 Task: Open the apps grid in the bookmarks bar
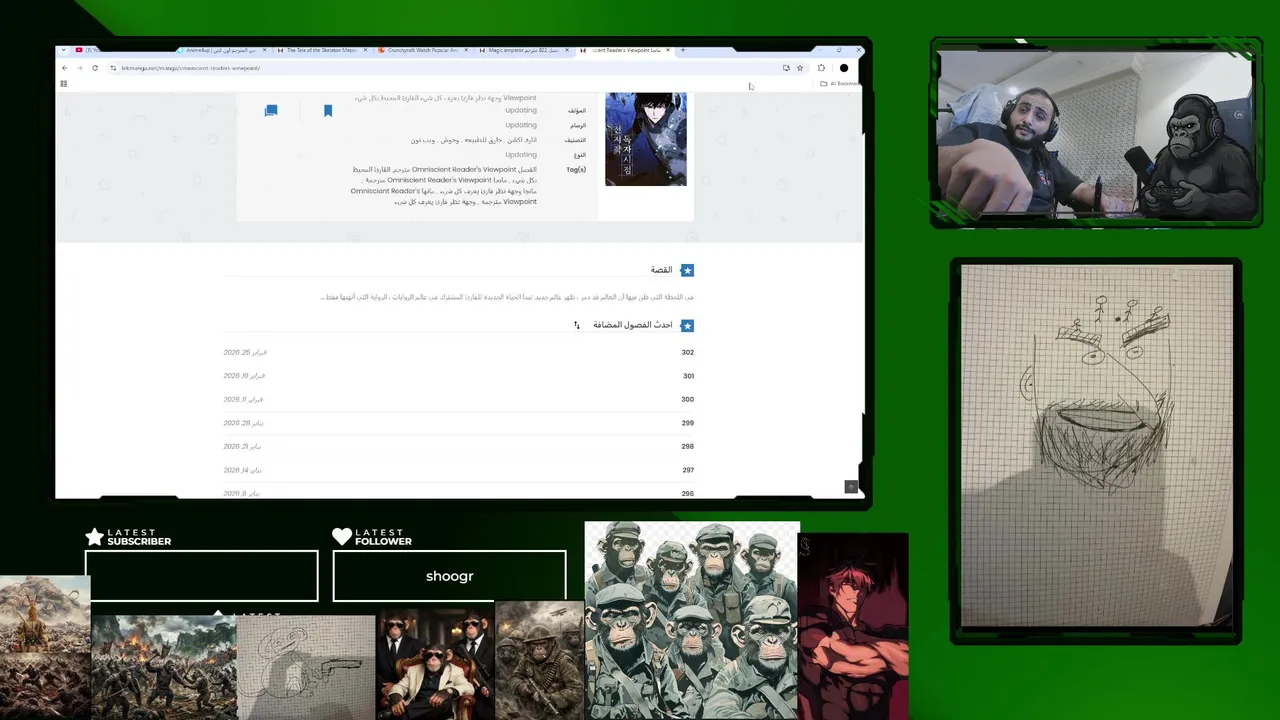64,84
